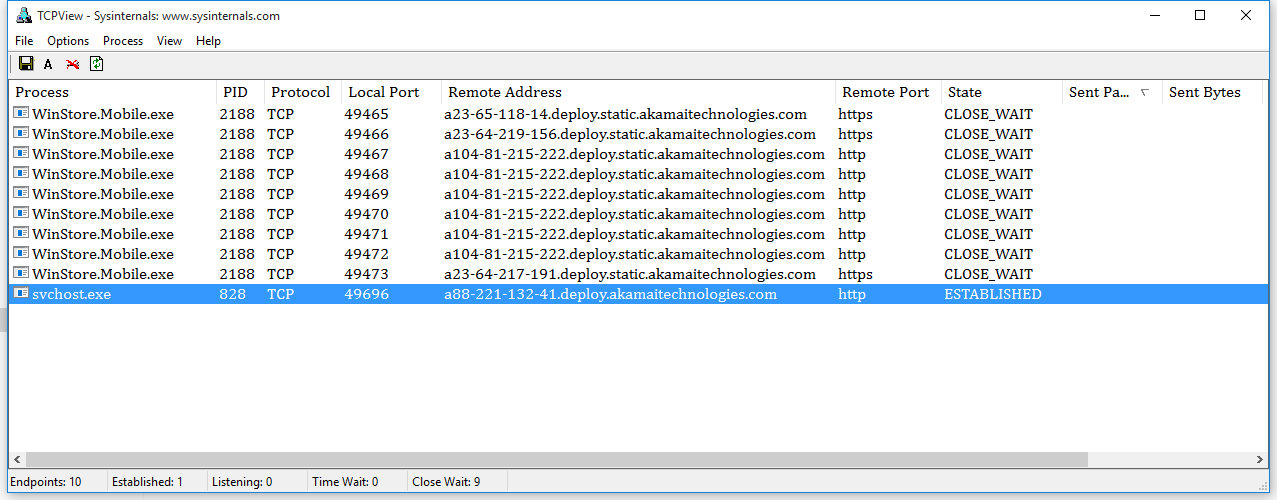Open the View menu

(x=169, y=41)
